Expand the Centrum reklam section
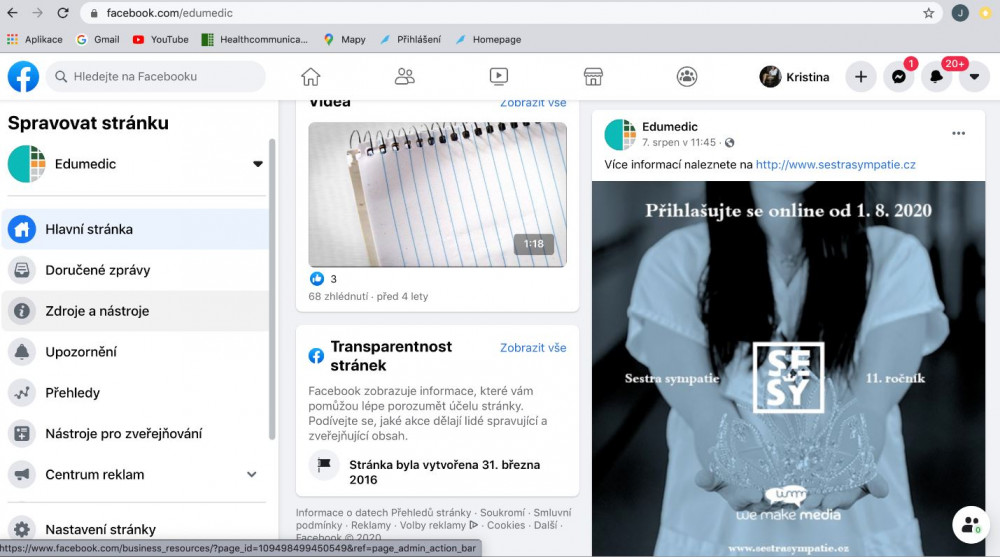 (x=252, y=475)
